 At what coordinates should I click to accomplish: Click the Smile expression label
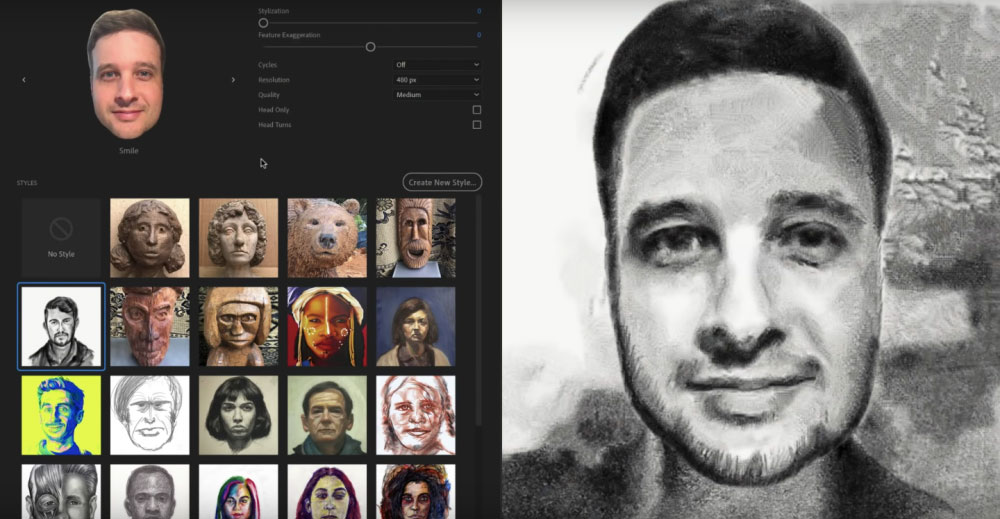129,151
